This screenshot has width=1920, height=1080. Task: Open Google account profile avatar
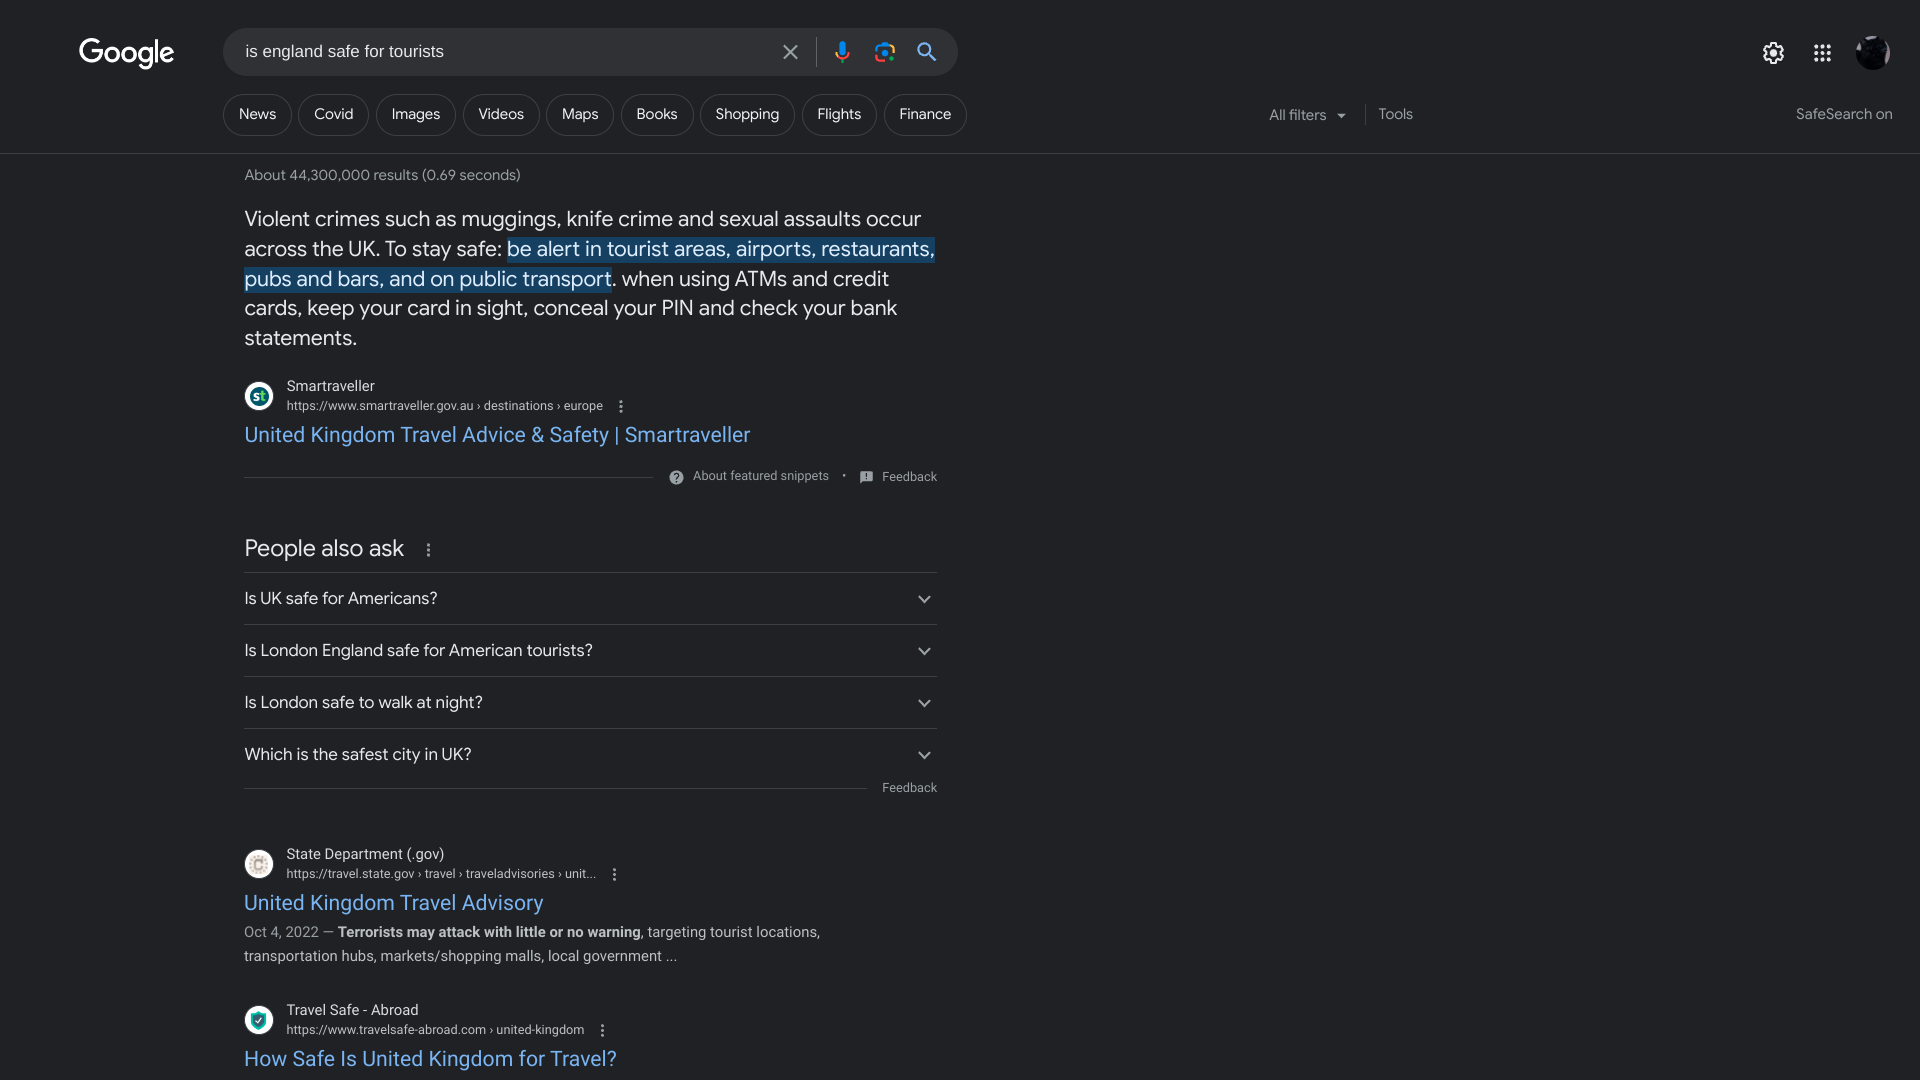(x=1872, y=53)
